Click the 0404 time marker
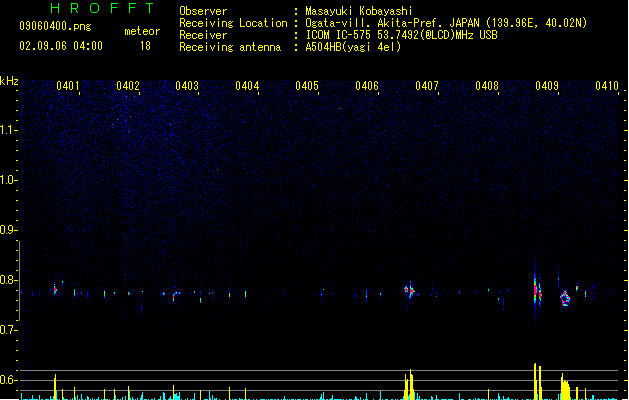The width and height of the screenshot is (629, 400). pos(247,86)
